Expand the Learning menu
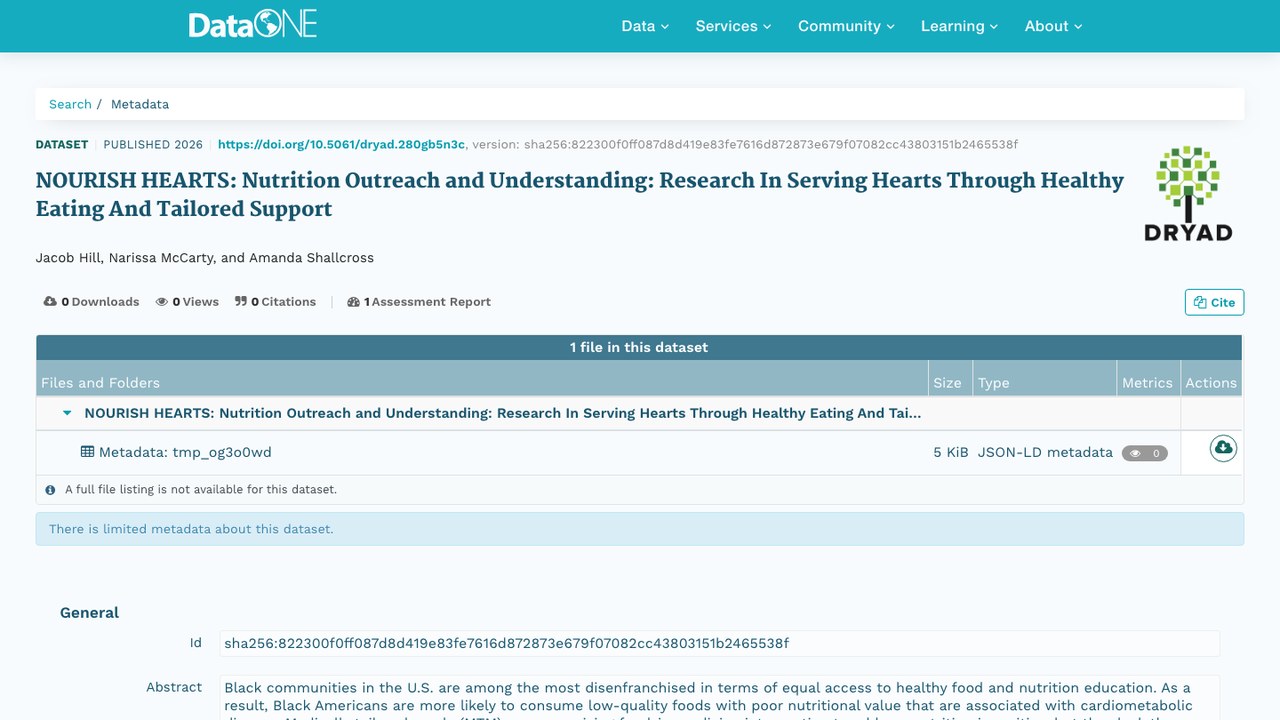The width and height of the screenshot is (1280, 720). [959, 26]
